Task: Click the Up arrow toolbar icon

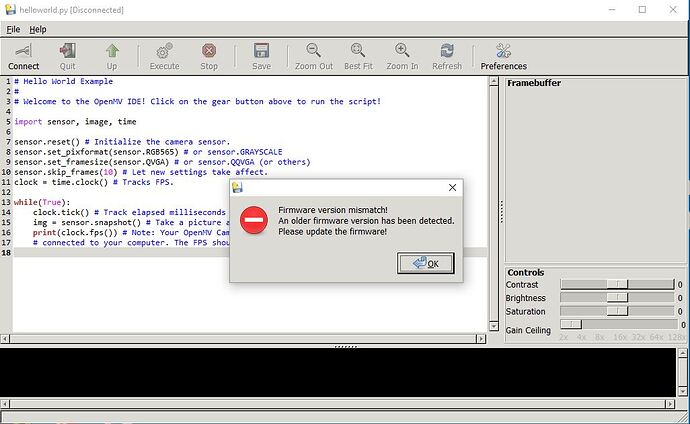Action: point(112,51)
